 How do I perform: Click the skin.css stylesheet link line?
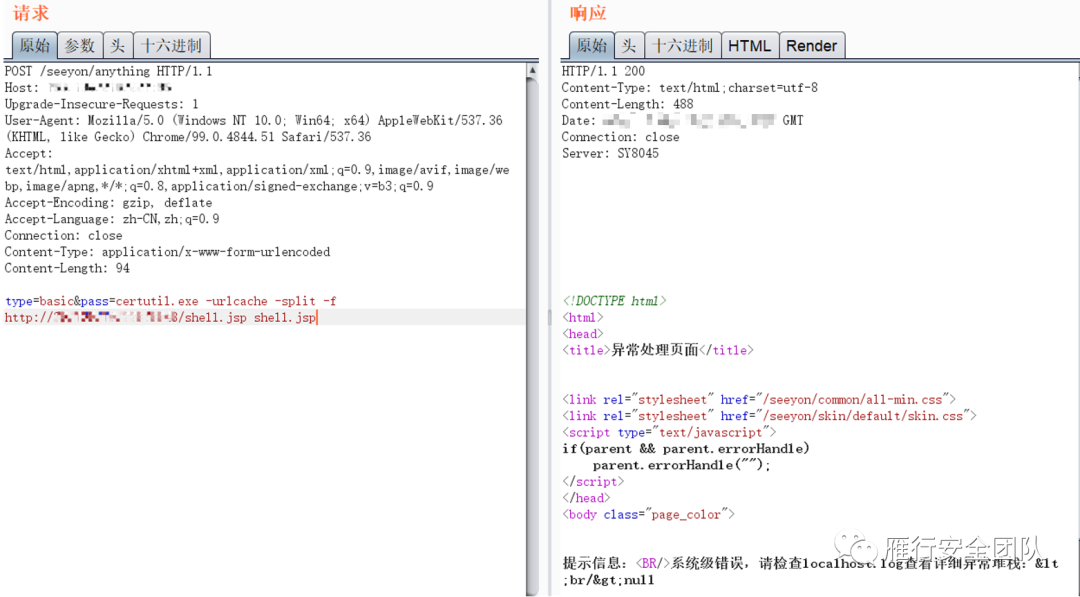click(769, 416)
